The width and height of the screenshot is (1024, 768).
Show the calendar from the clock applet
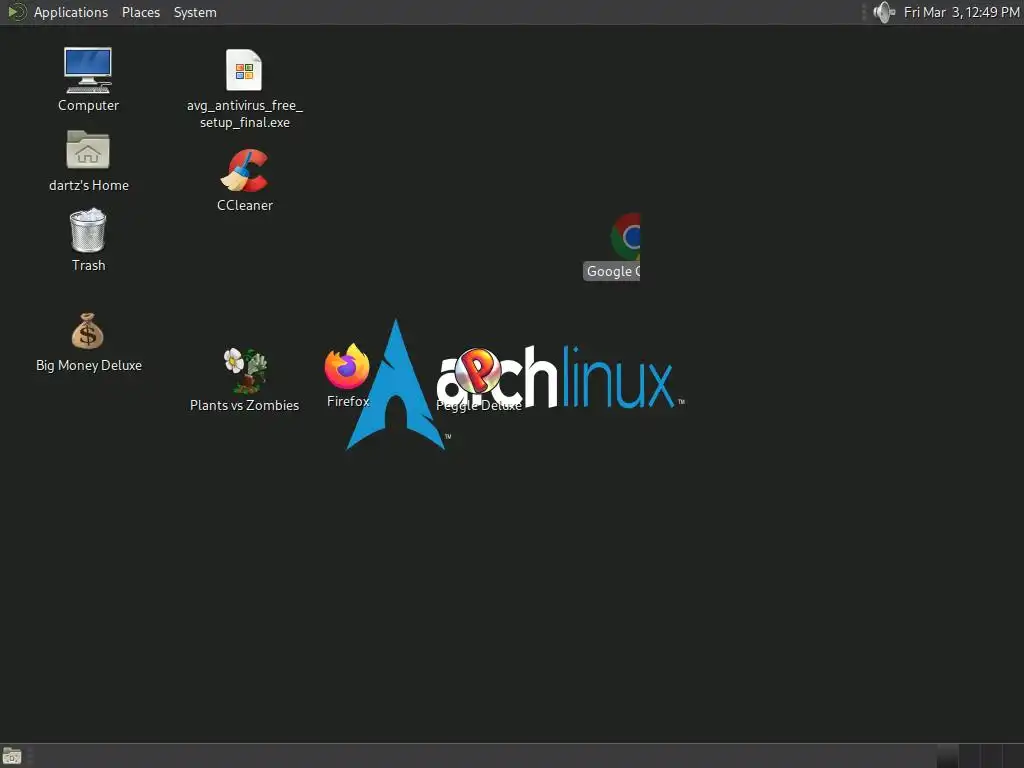[x=961, y=12]
